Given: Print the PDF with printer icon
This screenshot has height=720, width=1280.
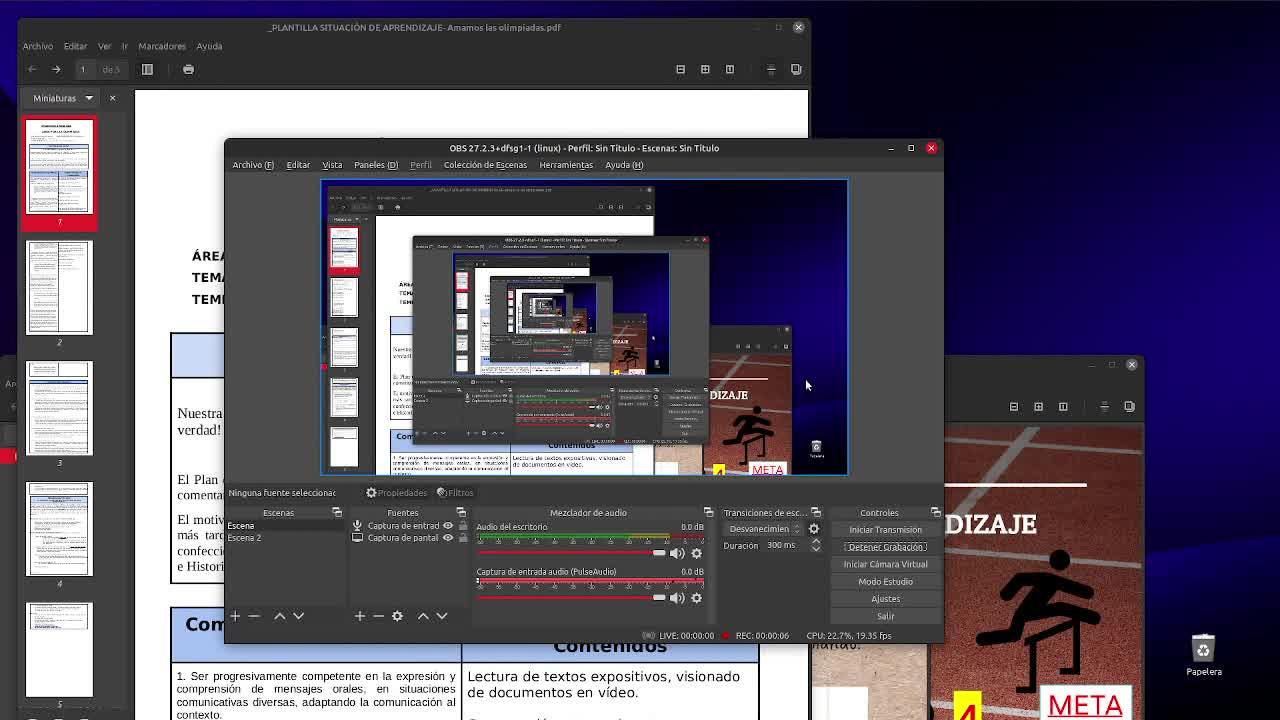Looking at the screenshot, I should [188, 69].
